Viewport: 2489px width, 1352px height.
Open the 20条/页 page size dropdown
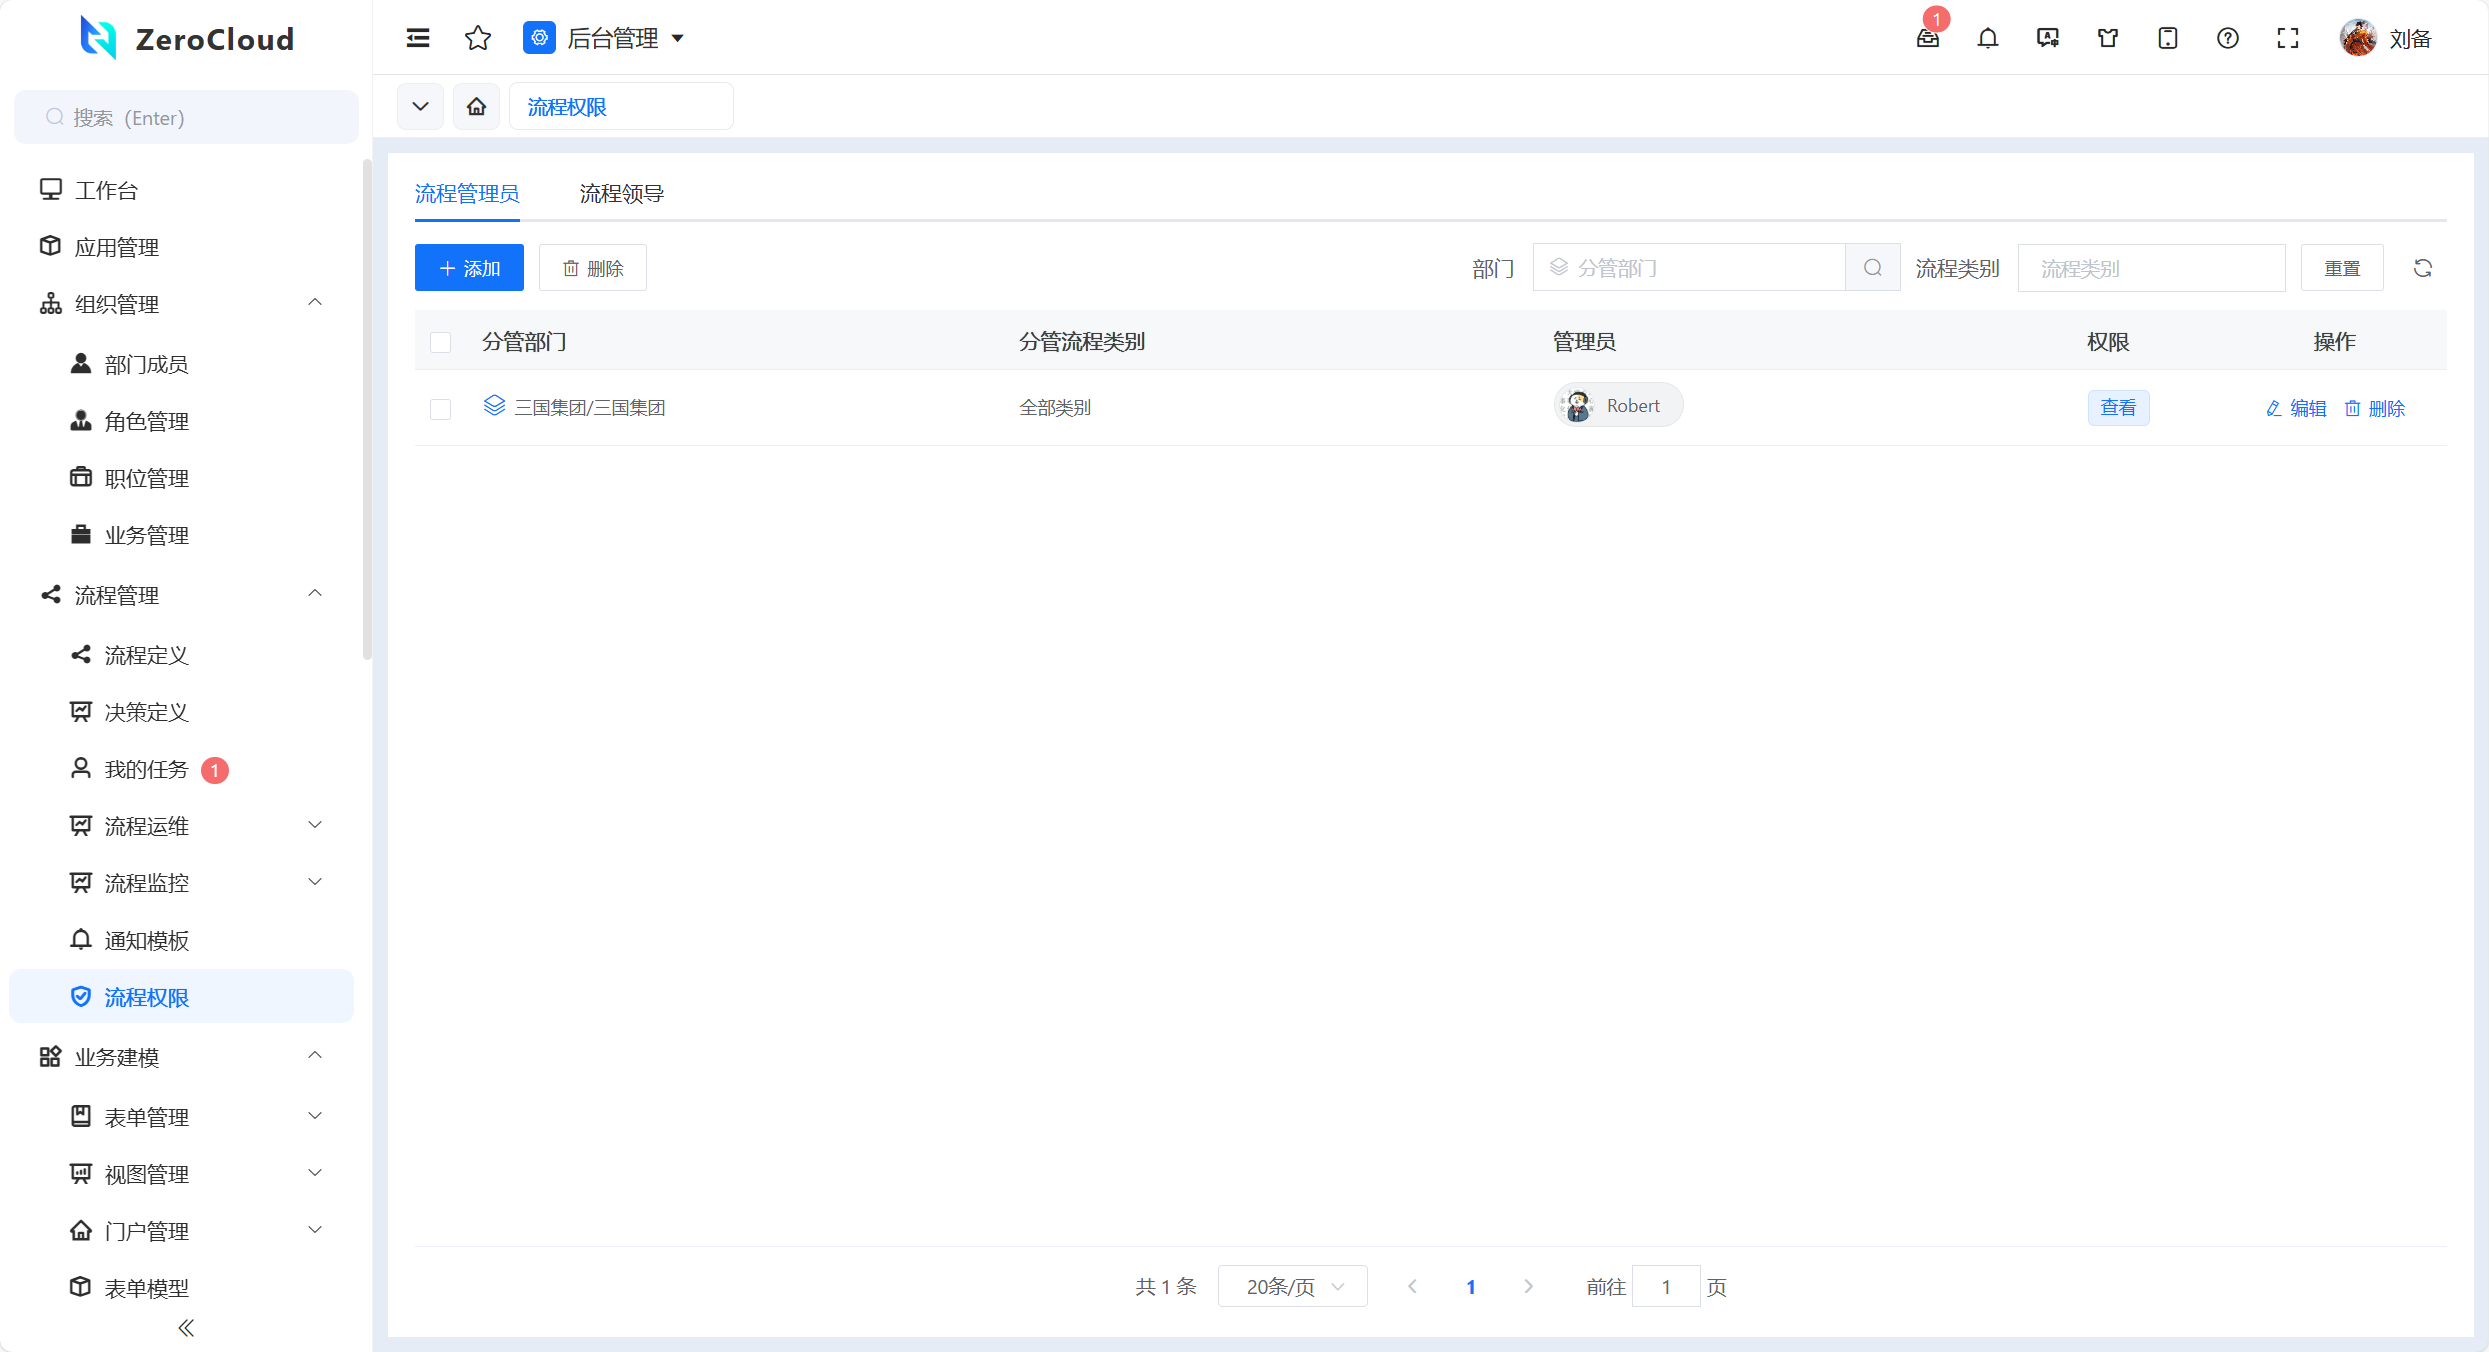point(1292,1287)
